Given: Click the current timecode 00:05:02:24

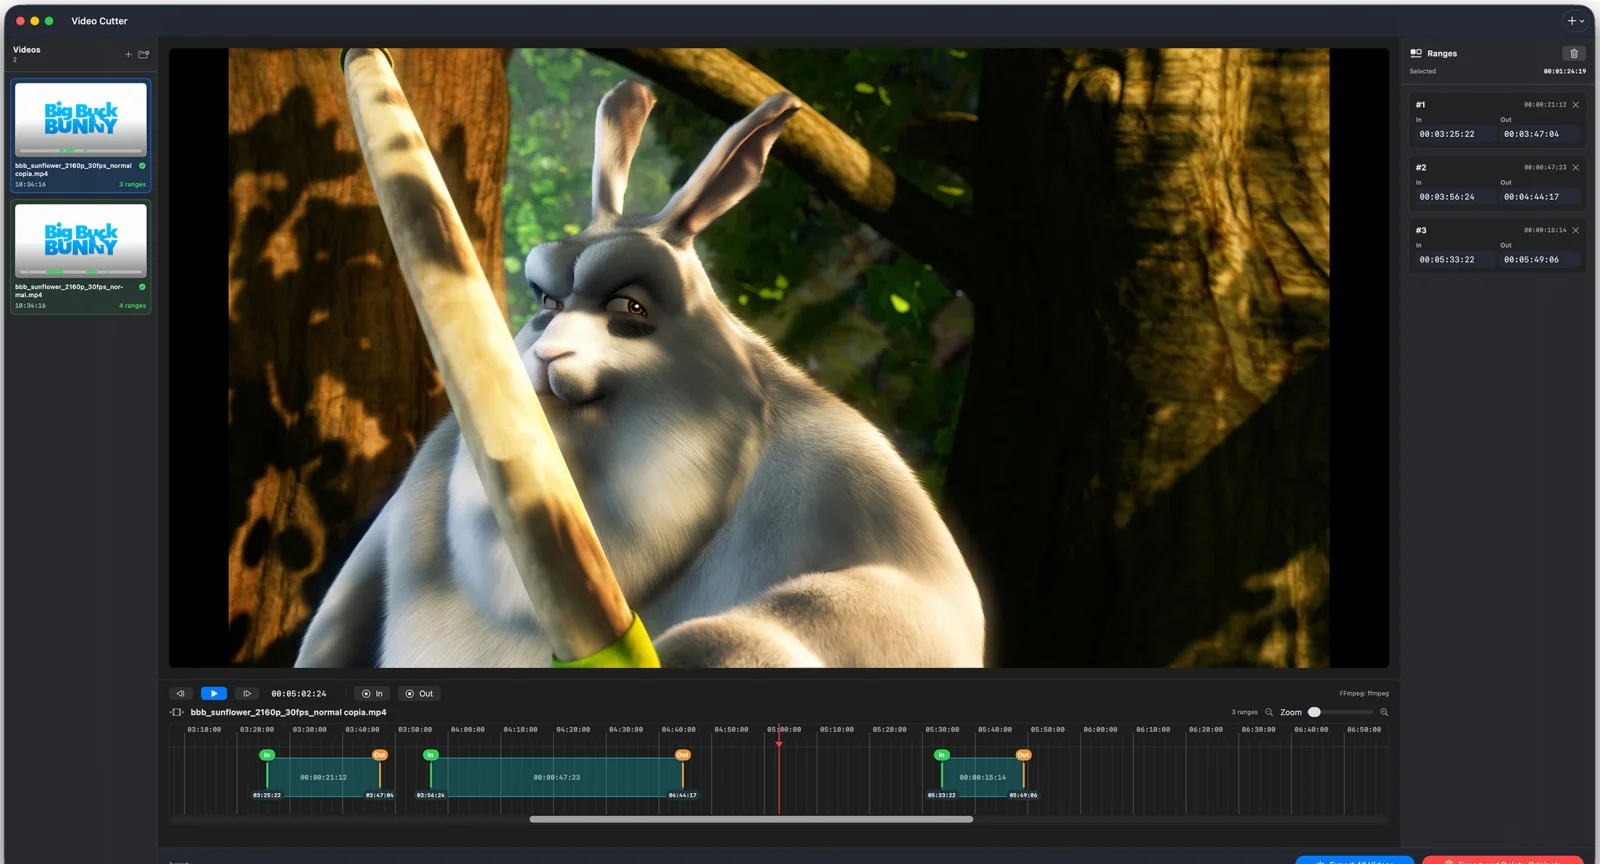Looking at the screenshot, I should pos(299,693).
